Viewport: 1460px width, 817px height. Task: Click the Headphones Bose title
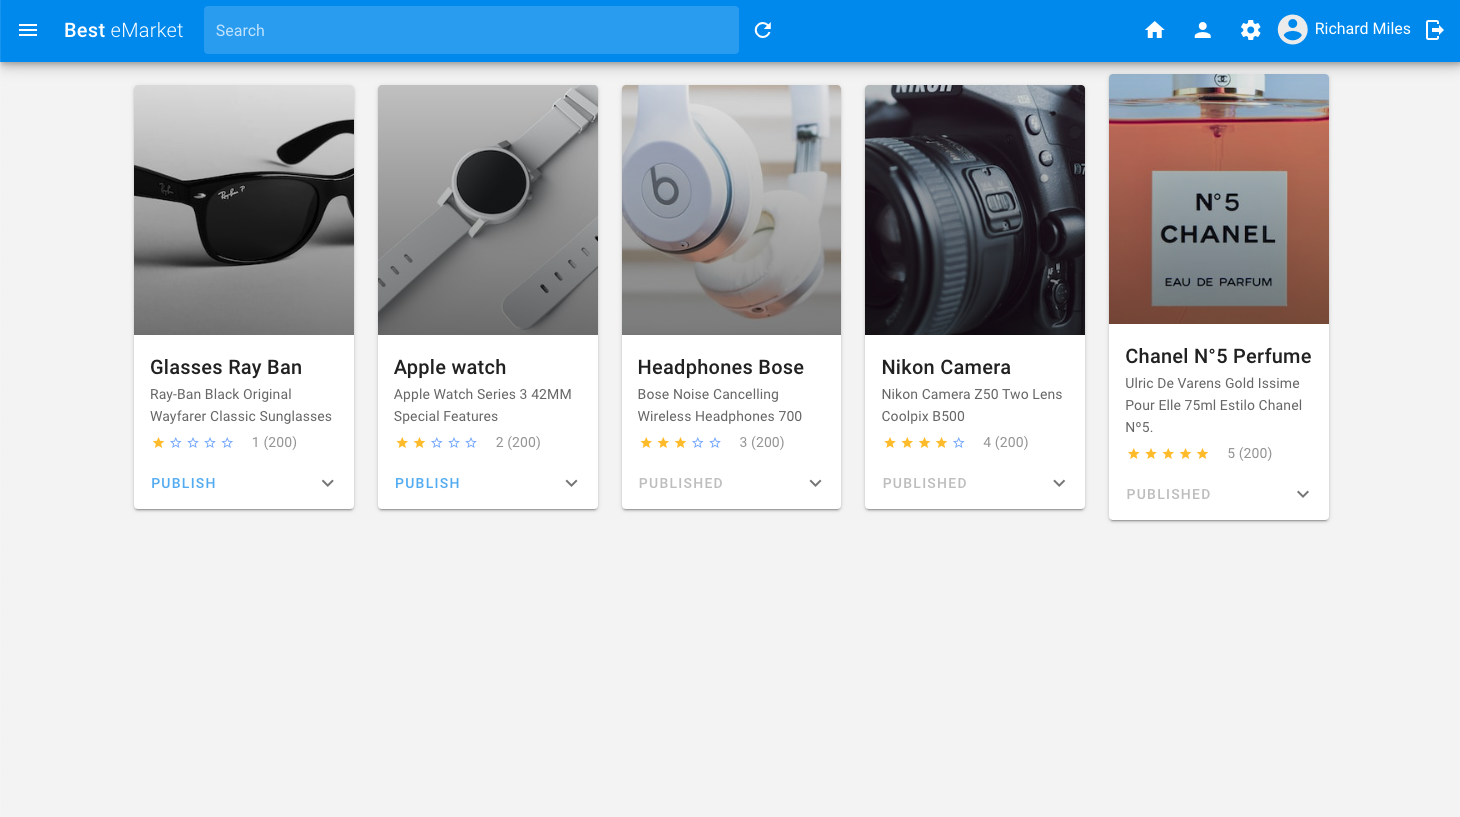click(x=721, y=367)
